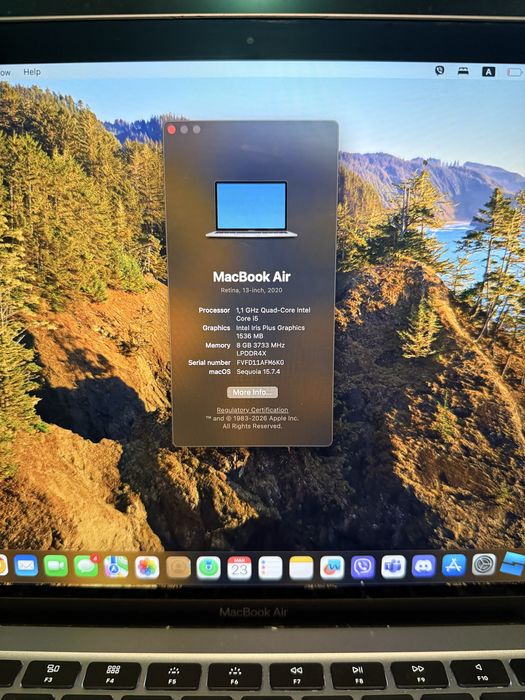Click the MacBook Air laptop image
This screenshot has width=525, height=700.
tap(251, 209)
